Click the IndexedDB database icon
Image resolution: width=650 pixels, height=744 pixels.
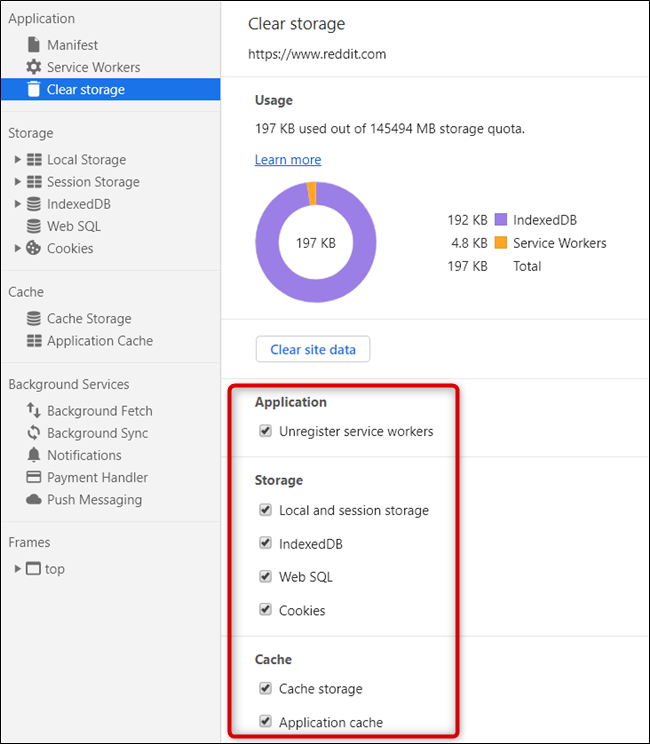point(34,204)
